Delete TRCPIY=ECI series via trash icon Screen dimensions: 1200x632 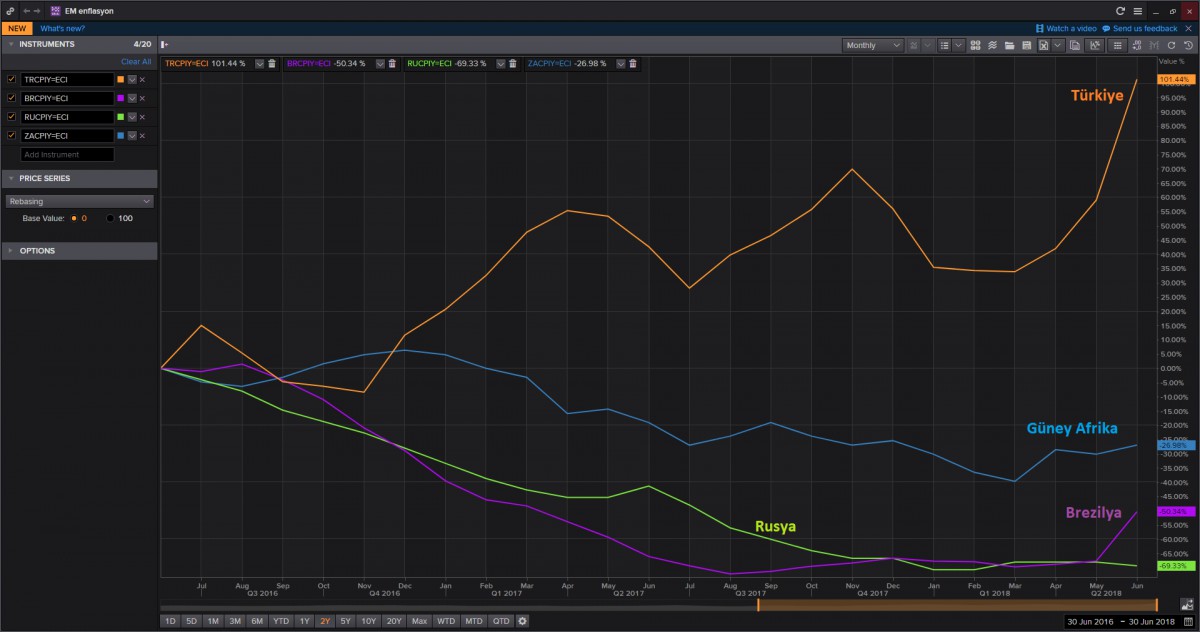pyautogui.click(x=272, y=63)
